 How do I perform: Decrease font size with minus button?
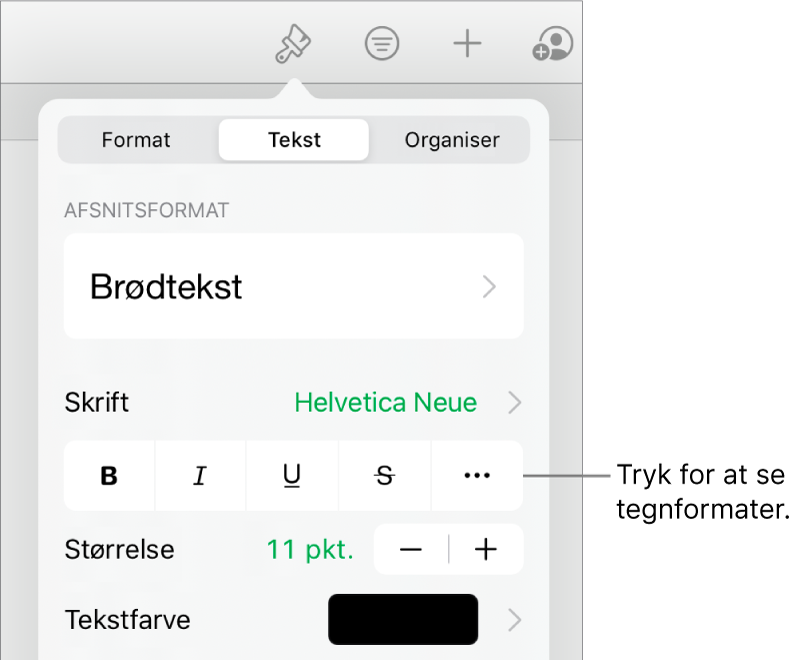411,549
